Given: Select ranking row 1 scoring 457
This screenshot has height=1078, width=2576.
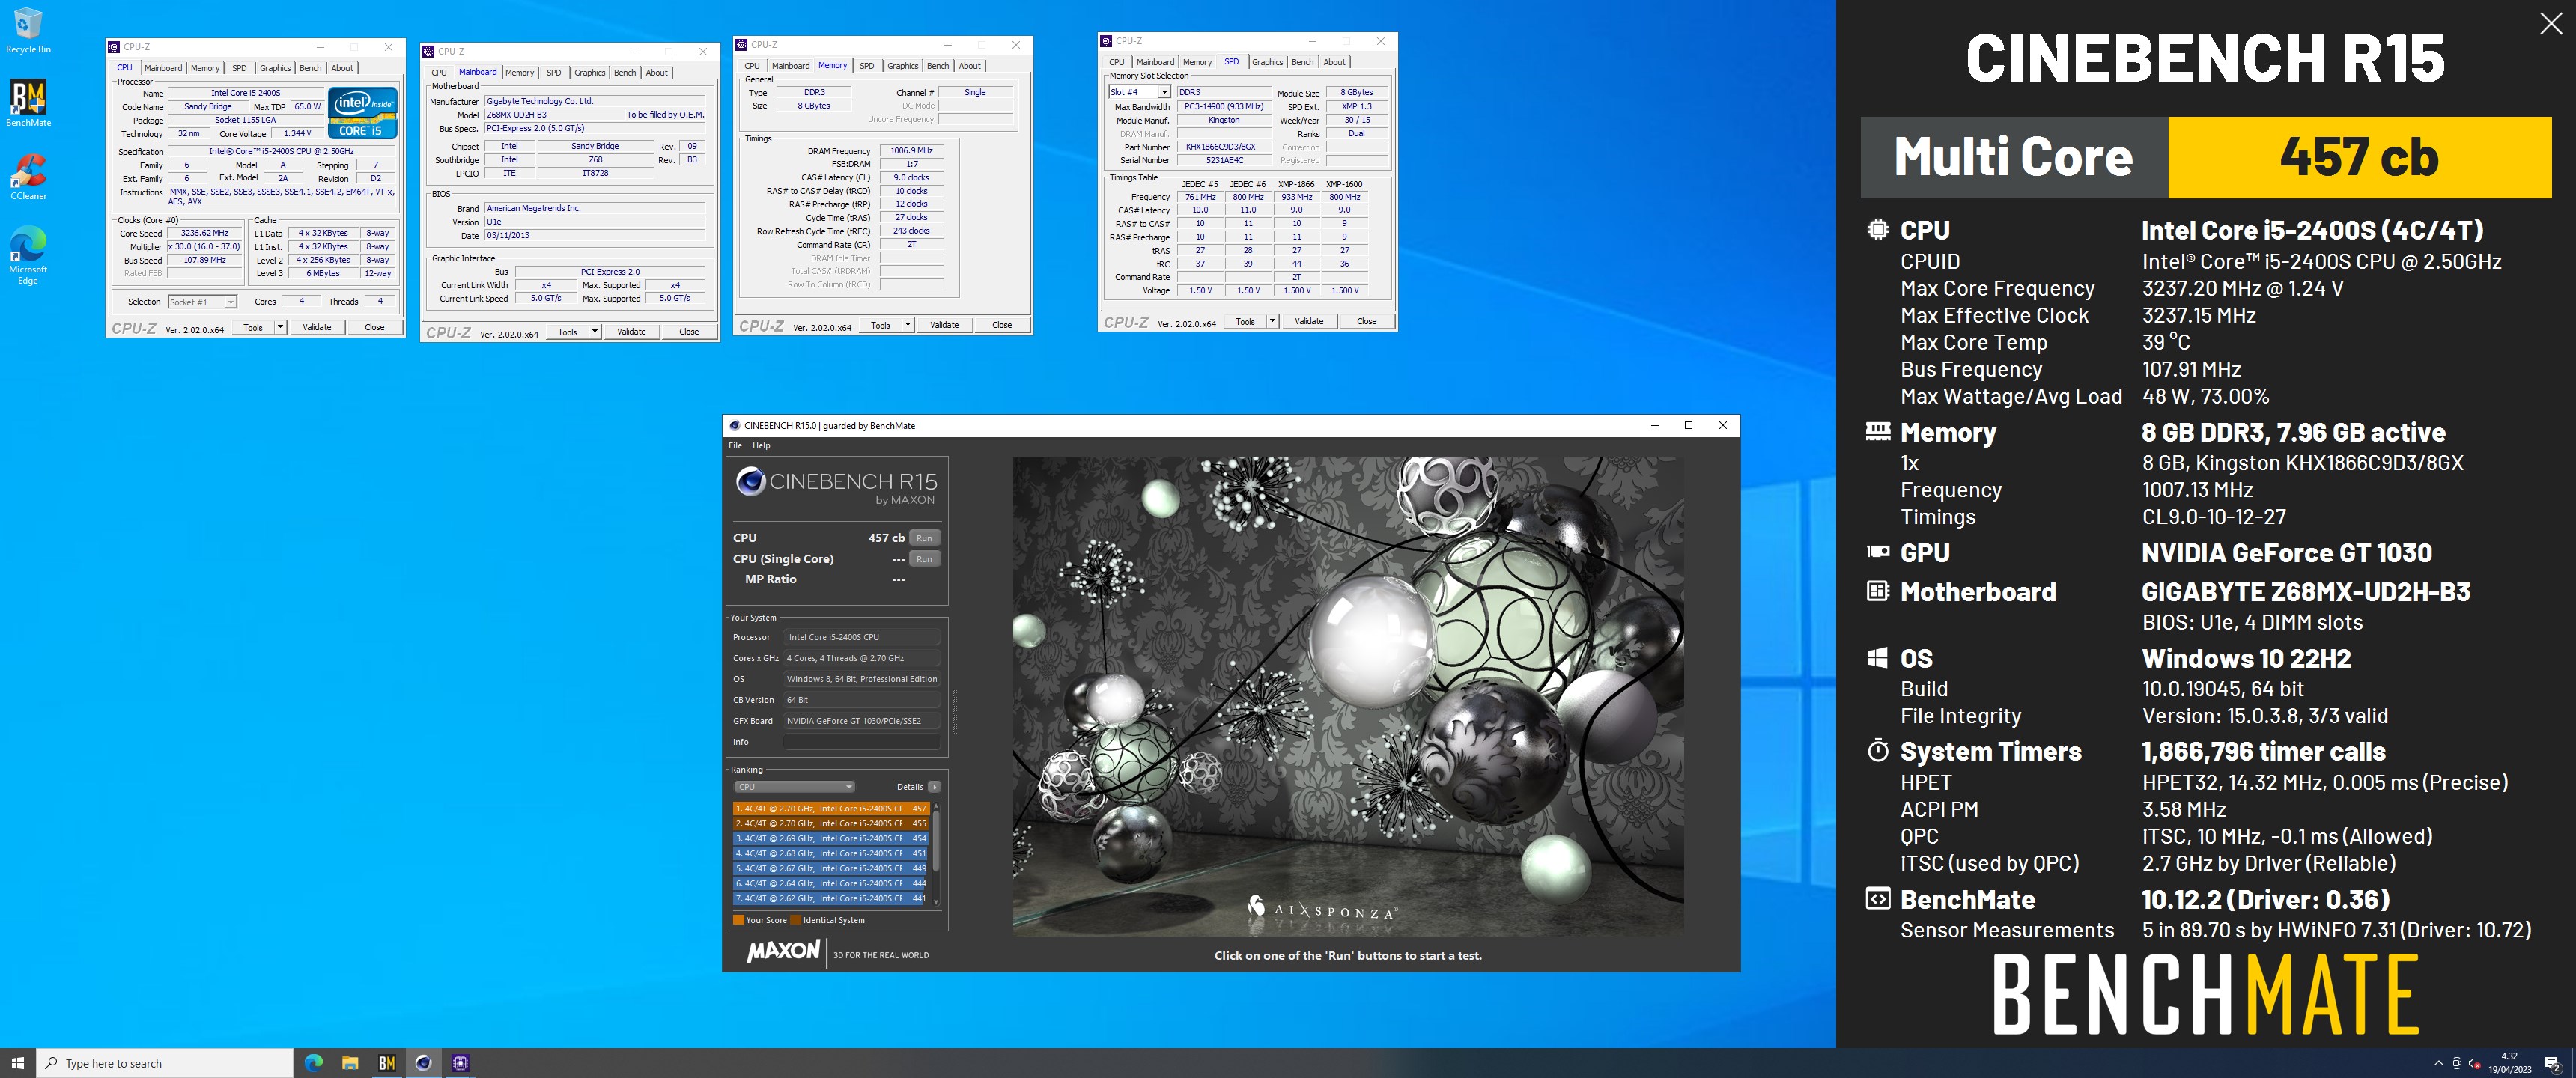Looking at the screenshot, I should tap(831, 808).
